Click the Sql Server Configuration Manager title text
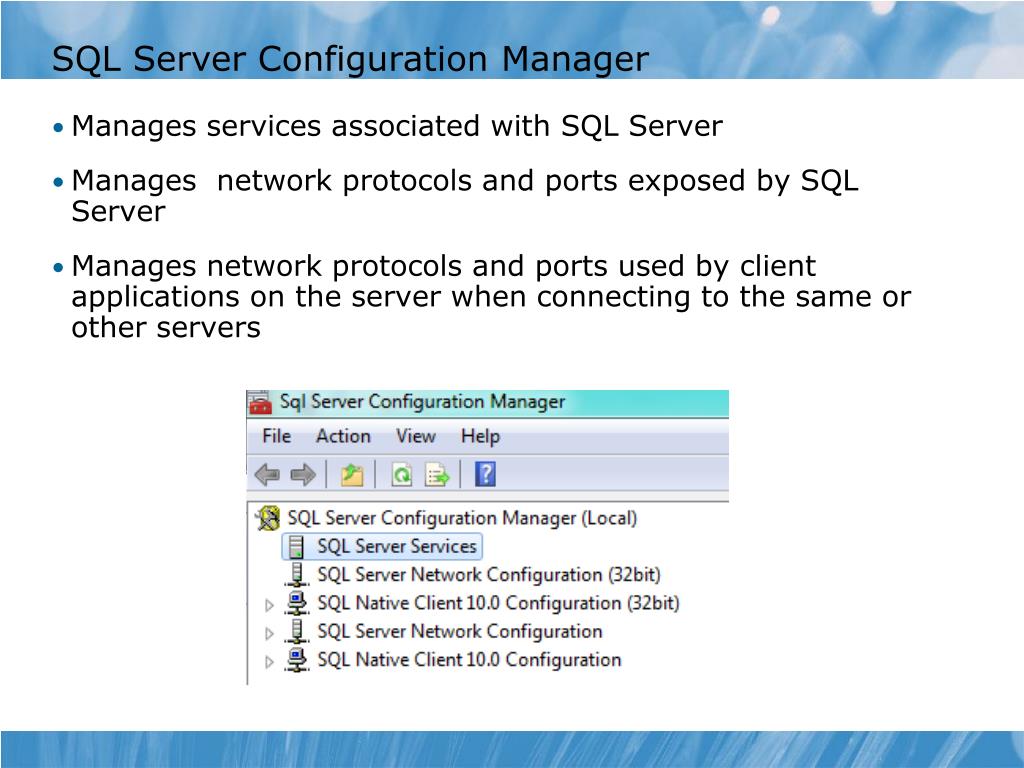 [422, 402]
